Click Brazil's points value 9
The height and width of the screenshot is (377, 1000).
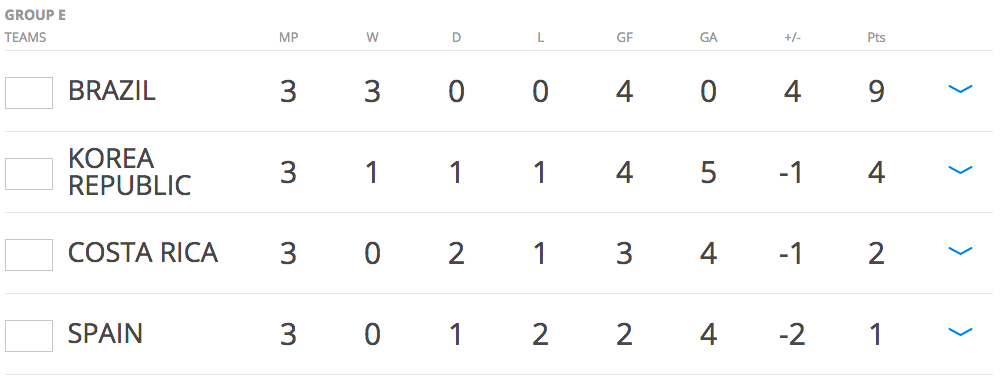(876, 92)
